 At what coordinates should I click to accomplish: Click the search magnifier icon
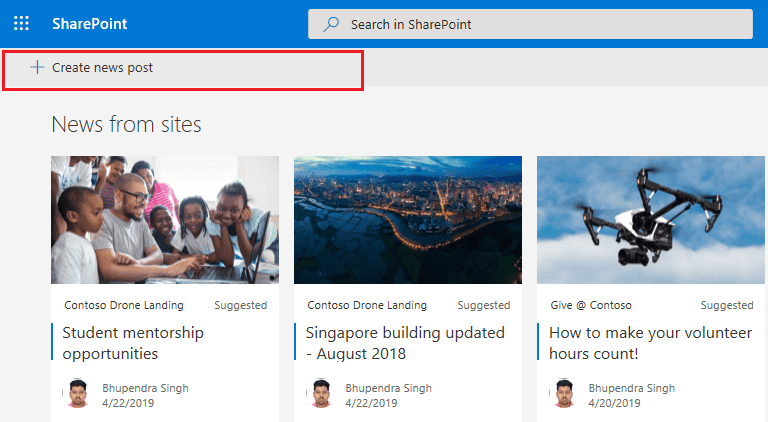[x=330, y=24]
